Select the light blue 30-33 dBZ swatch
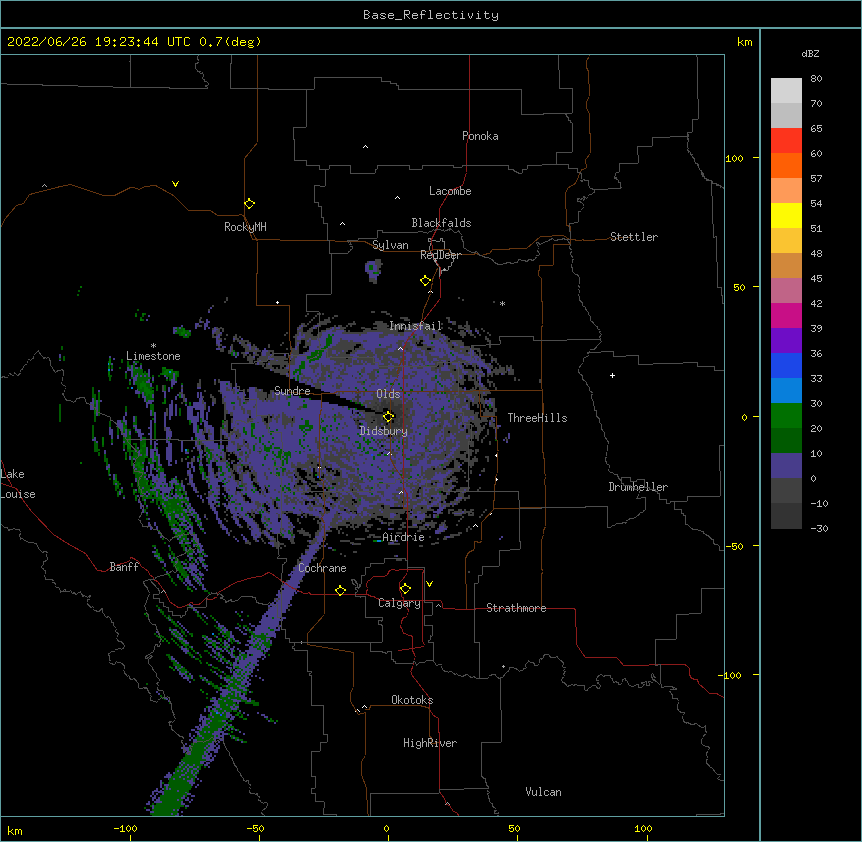 786,391
